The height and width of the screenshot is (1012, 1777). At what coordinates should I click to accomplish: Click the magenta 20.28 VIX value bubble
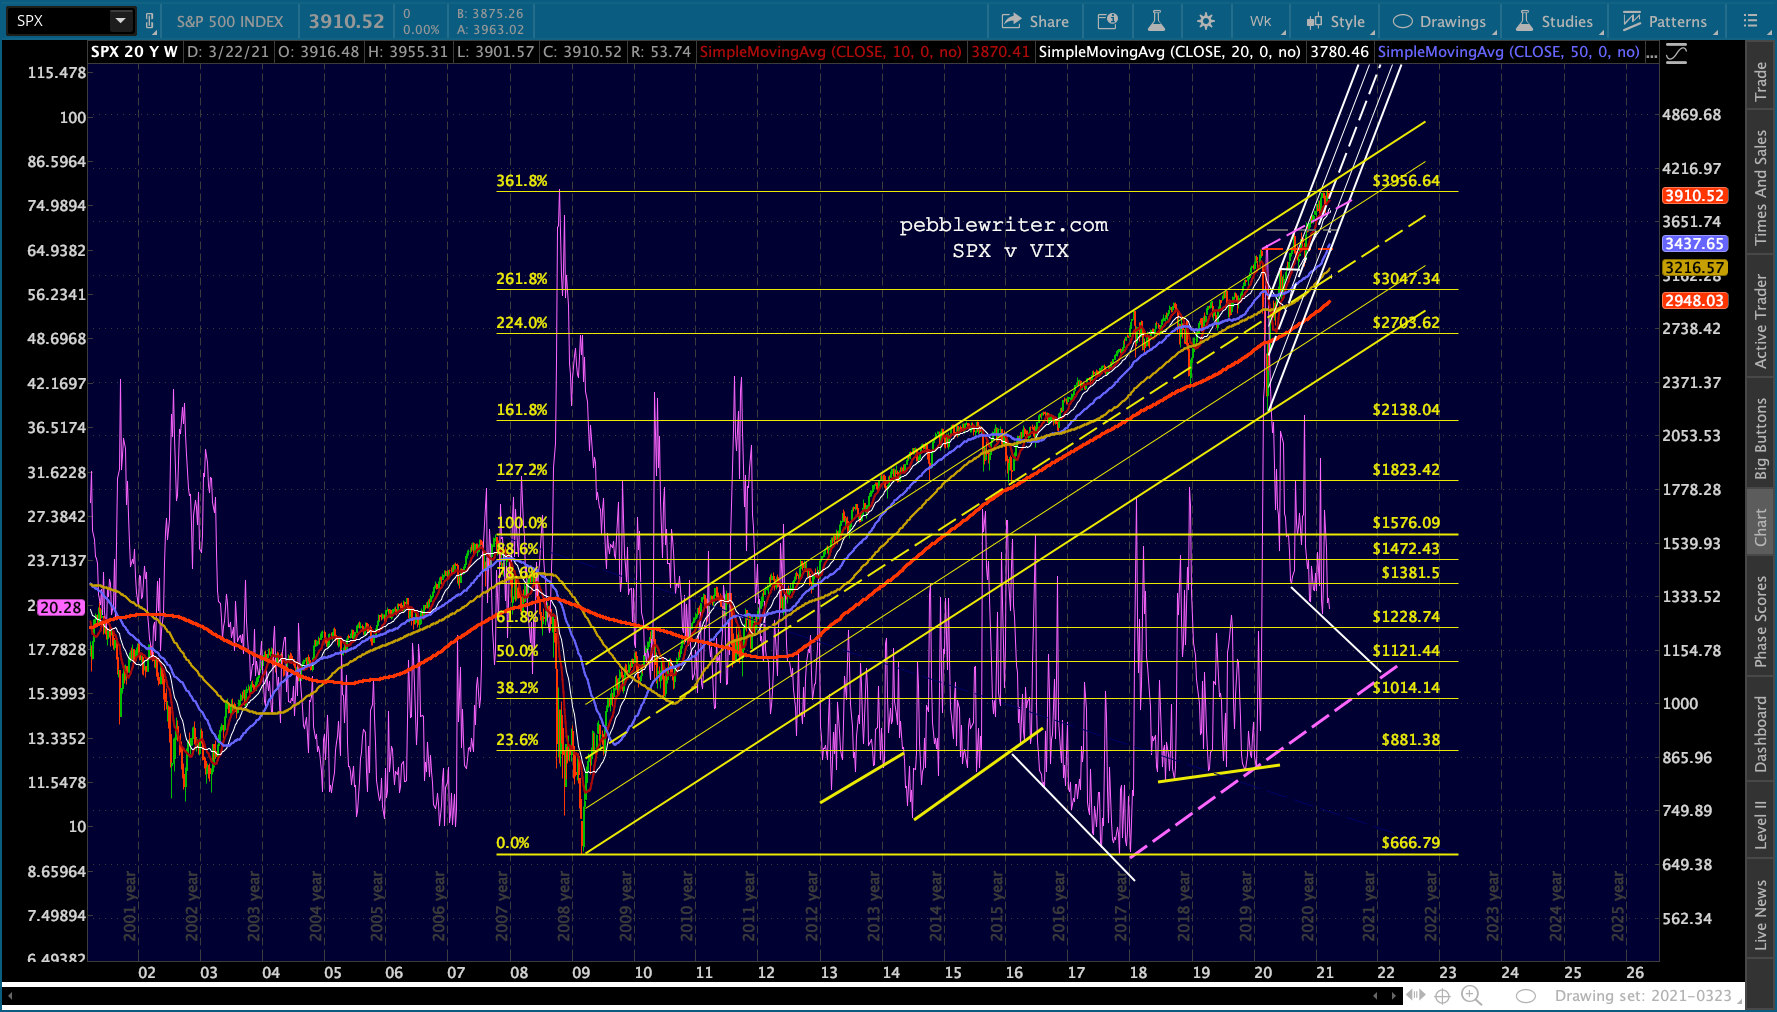pos(61,607)
